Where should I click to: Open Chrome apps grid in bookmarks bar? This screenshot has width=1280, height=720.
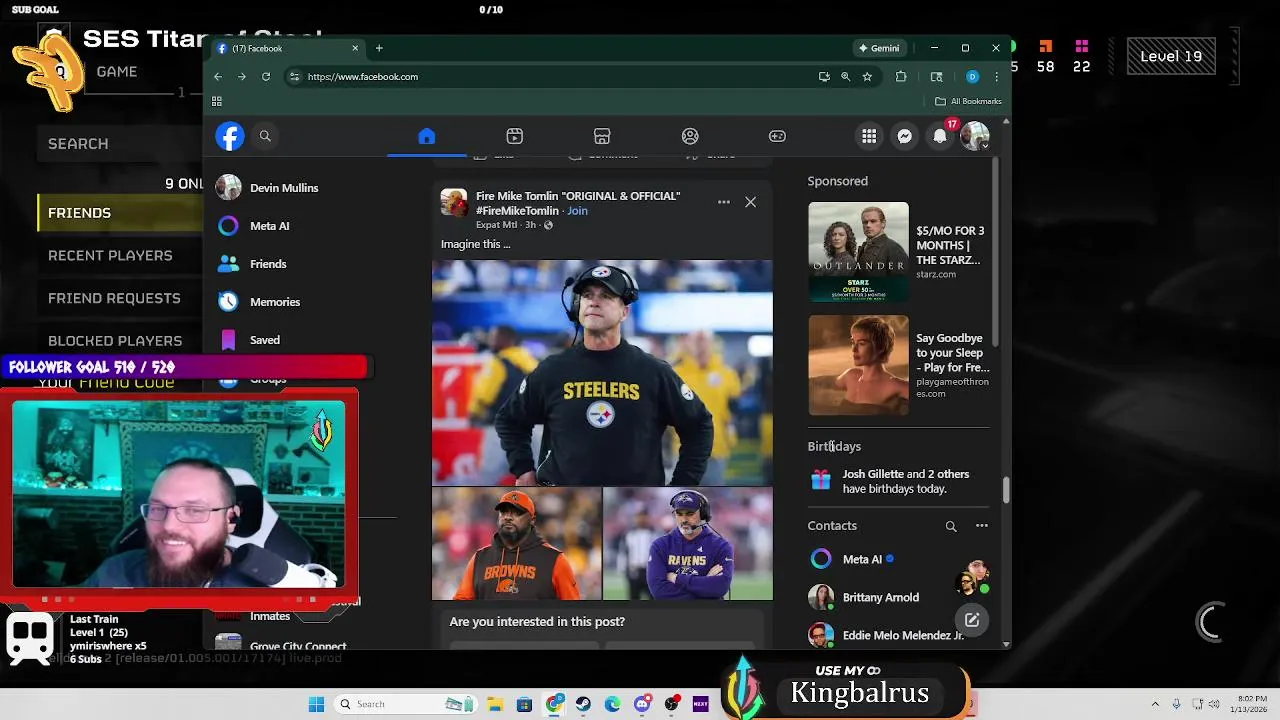[x=217, y=101]
